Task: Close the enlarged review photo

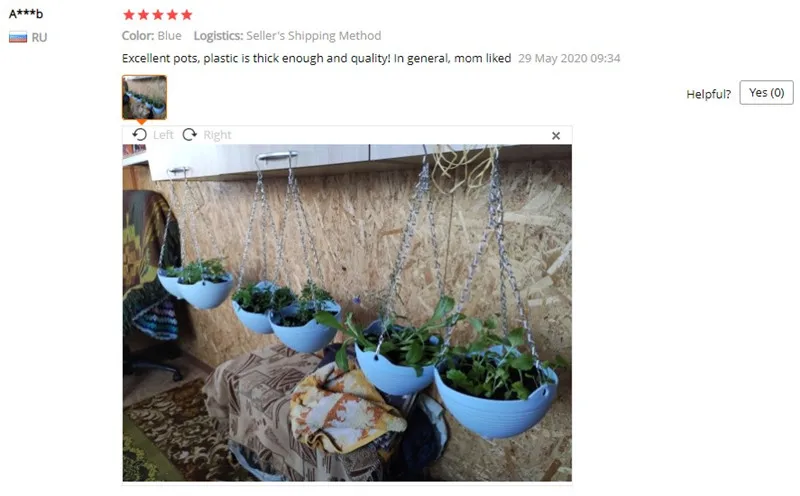Action: coord(556,136)
